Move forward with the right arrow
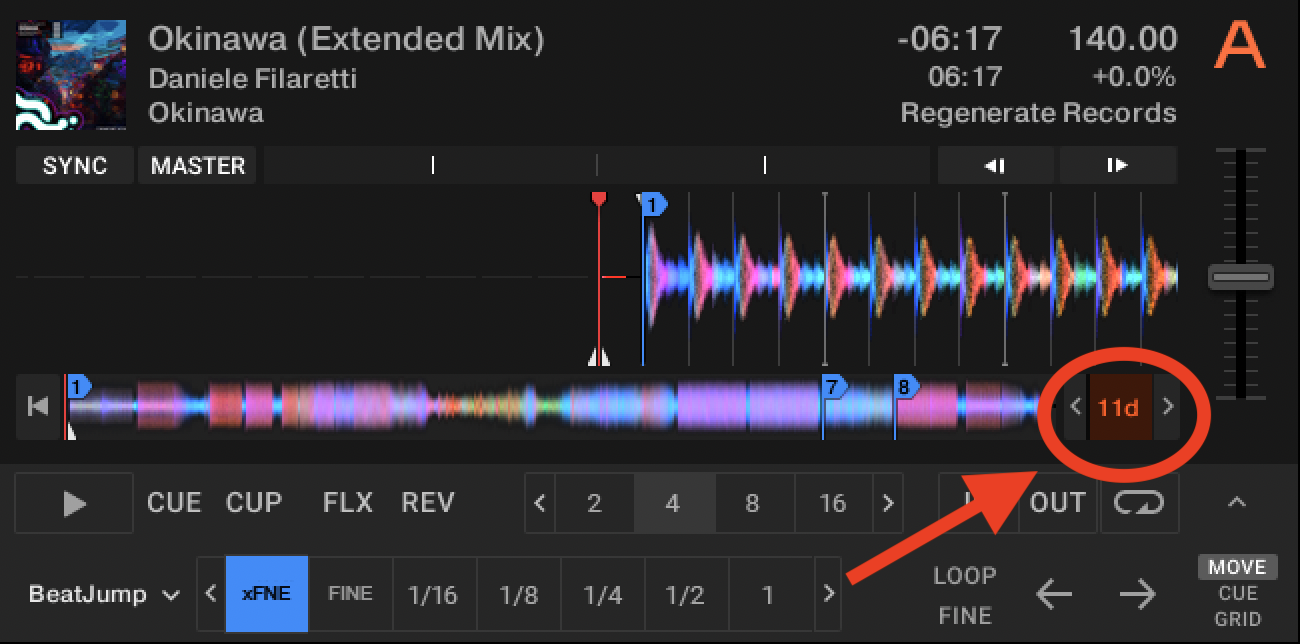This screenshot has height=644, width=1300. [1137, 595]
